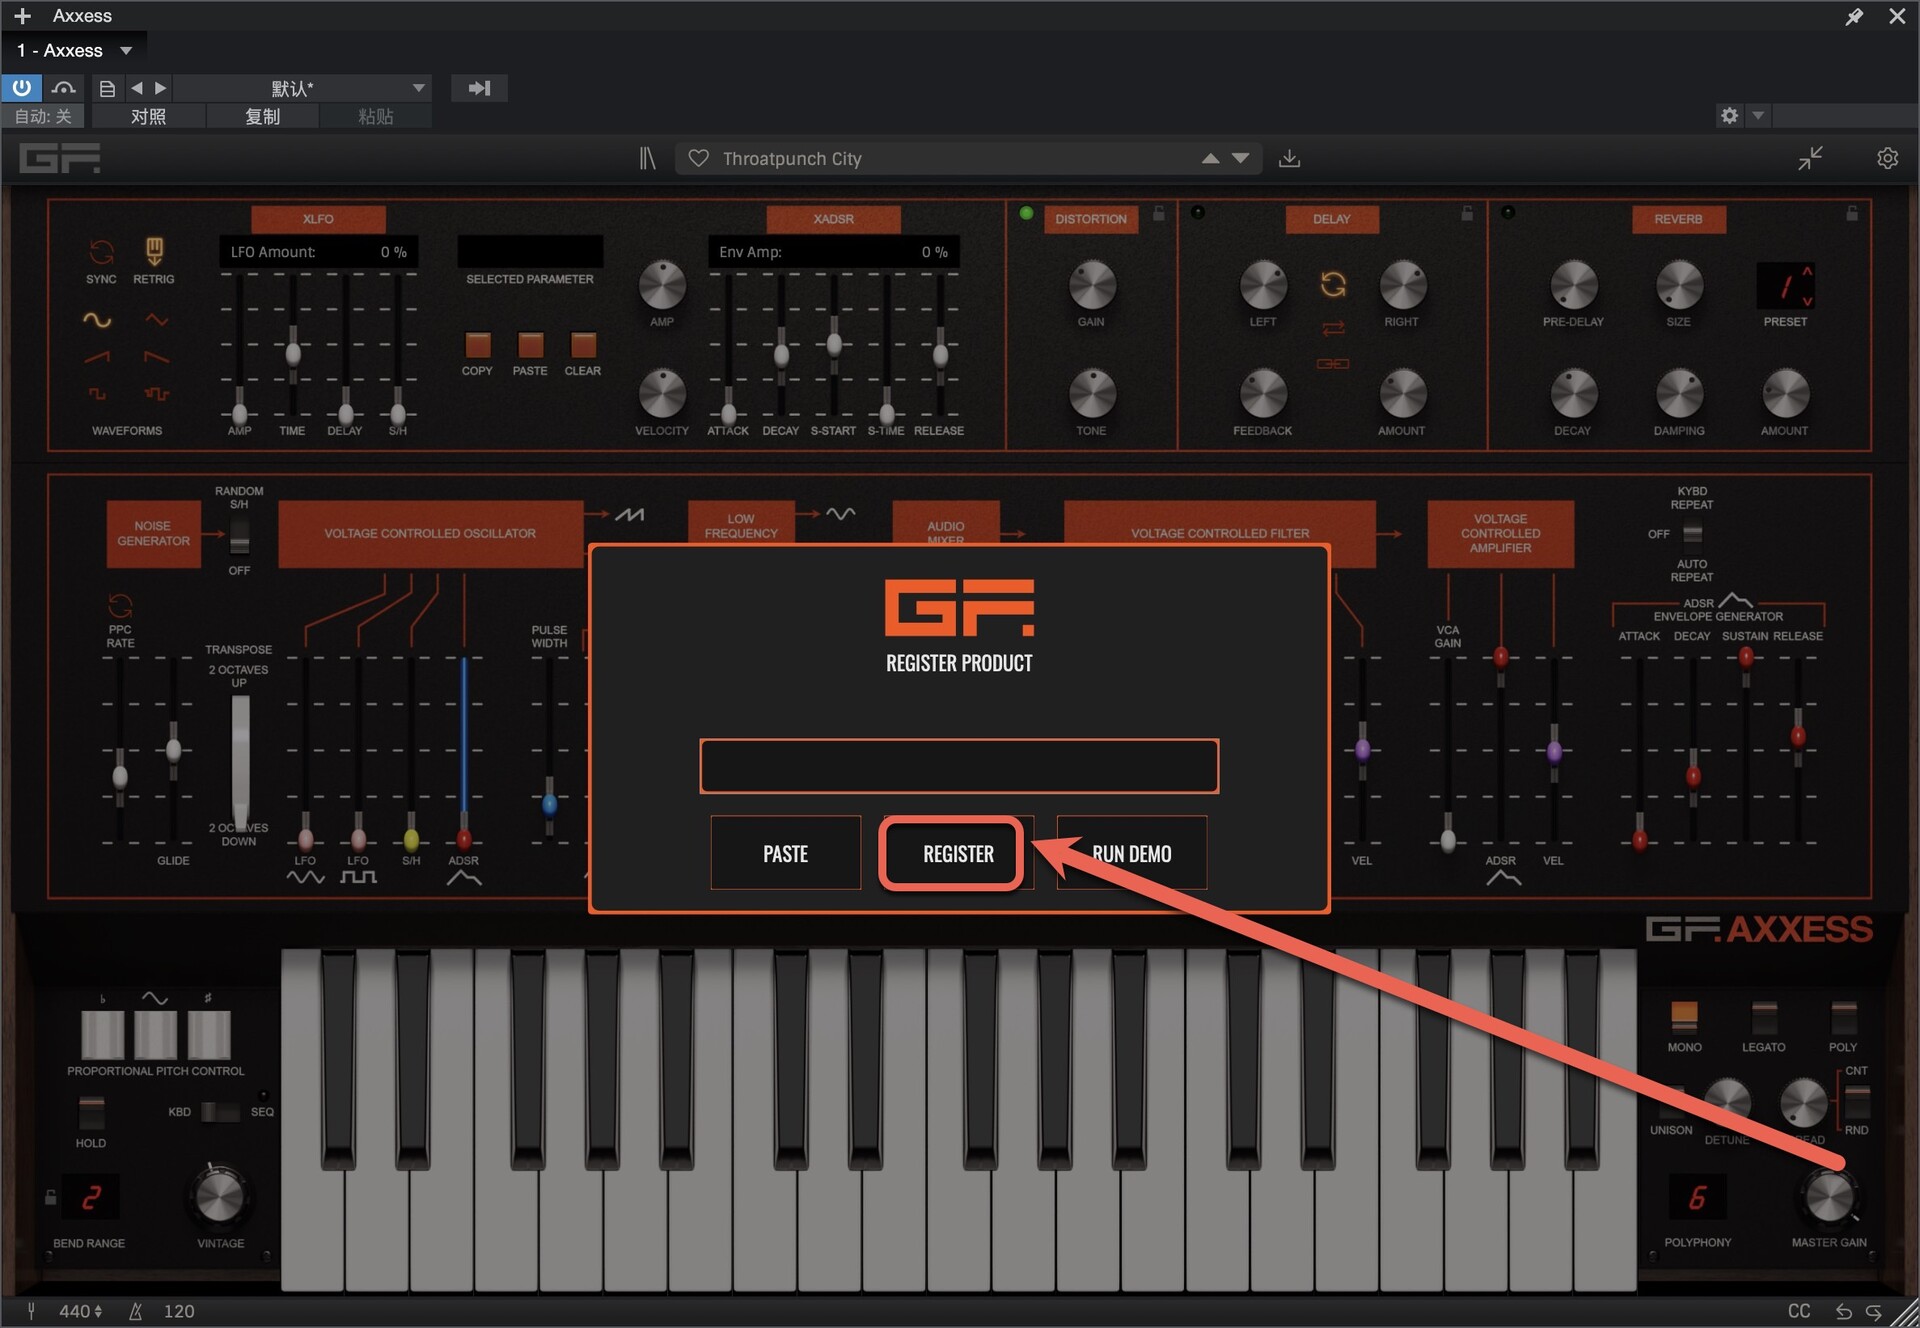Click the host preset file icon
The image size is (1920, 1328).
[107, 88]
